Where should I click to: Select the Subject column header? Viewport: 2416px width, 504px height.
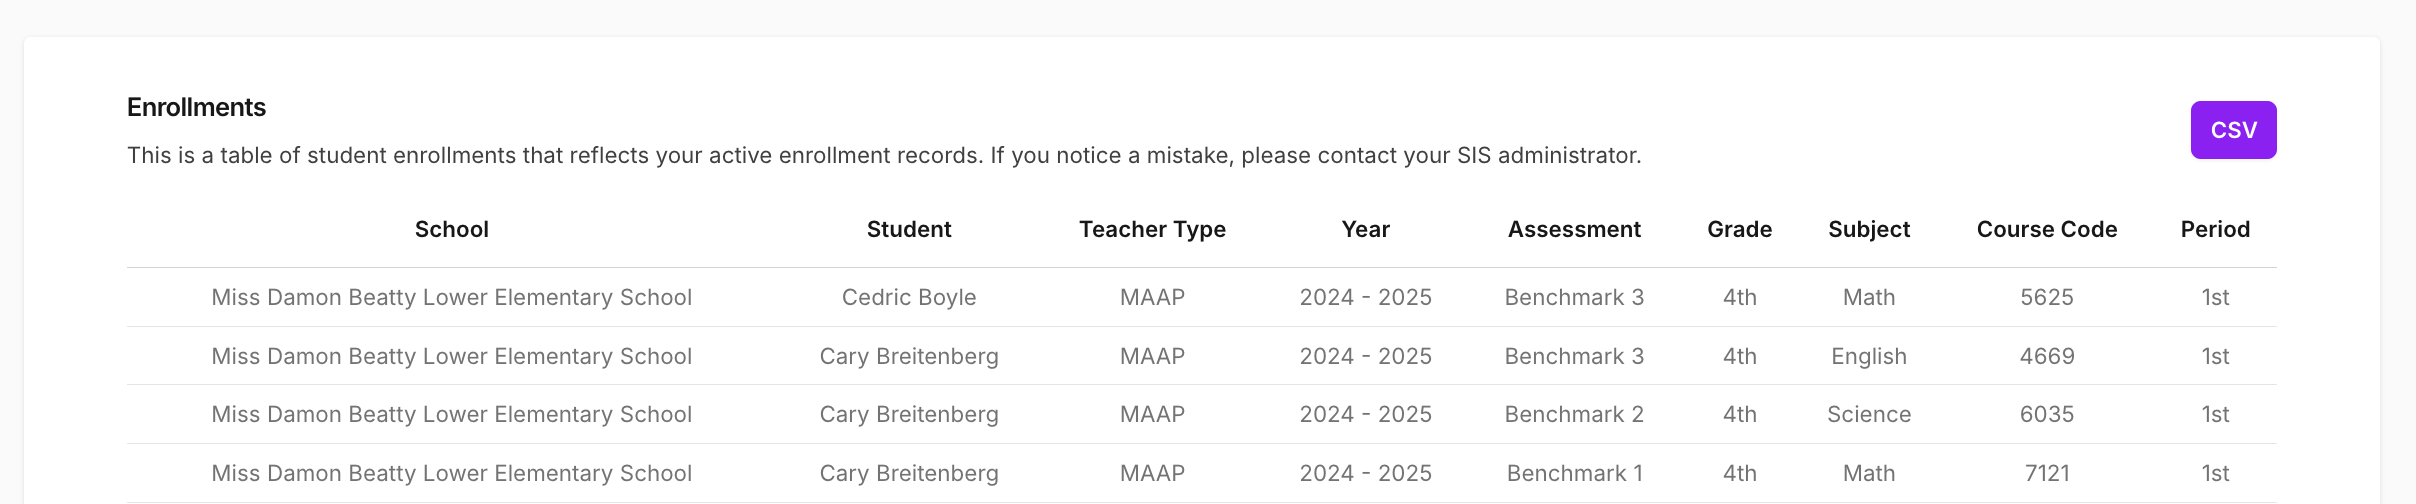[1868, 229]
